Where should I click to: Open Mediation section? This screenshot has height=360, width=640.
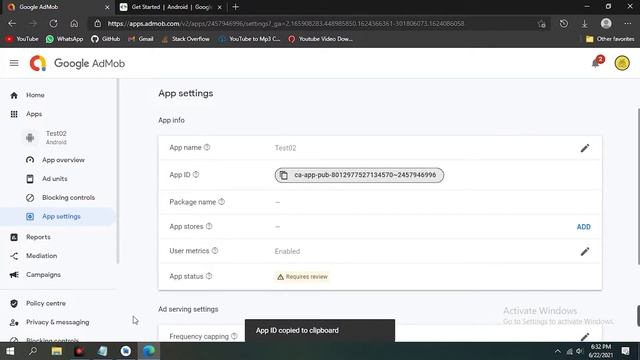click(42, 256)
